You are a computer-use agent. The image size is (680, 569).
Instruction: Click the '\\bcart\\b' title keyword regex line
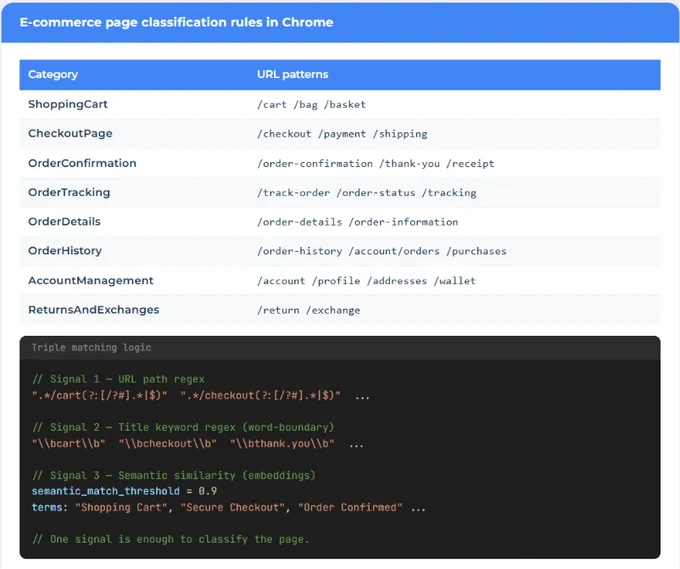click(x=198, y=444)
